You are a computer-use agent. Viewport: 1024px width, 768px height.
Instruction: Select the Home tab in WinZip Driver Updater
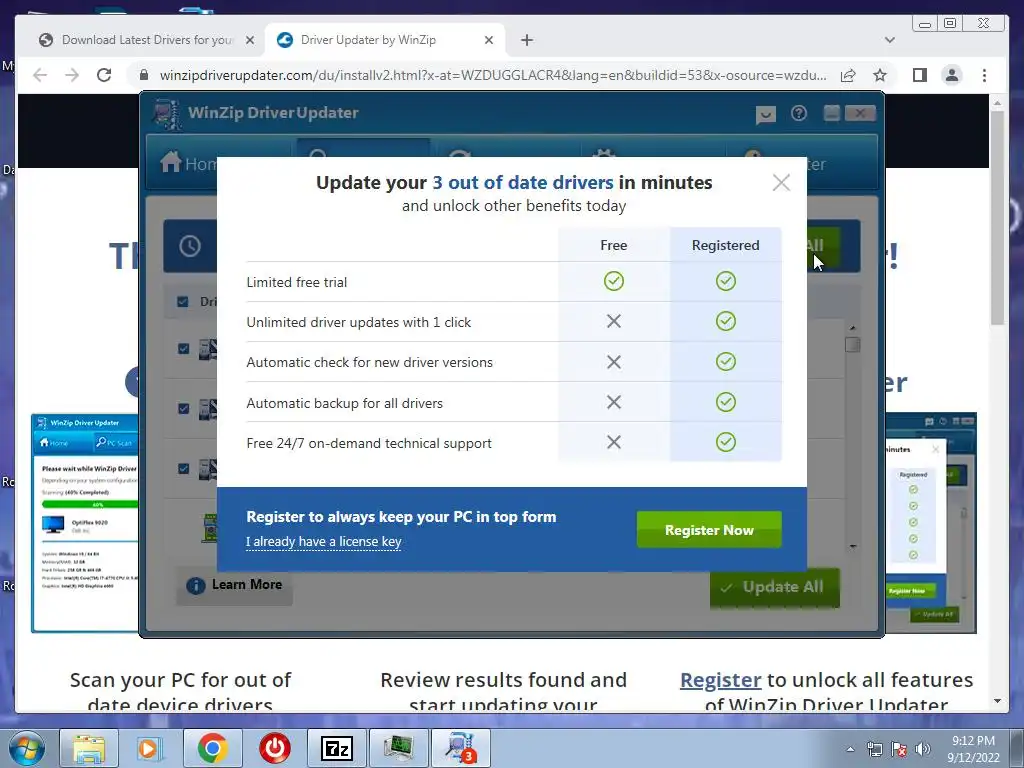pyautogui.click(x=189, y=163)
